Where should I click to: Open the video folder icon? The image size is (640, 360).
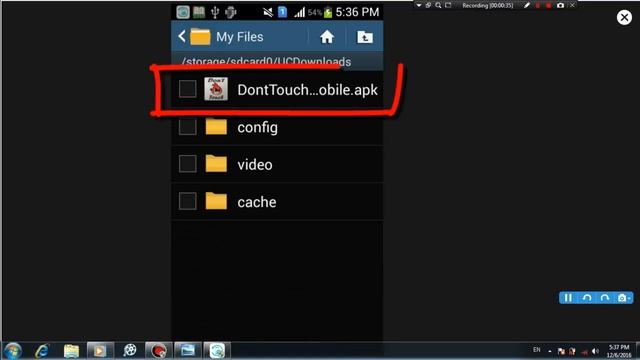[216, 164]
